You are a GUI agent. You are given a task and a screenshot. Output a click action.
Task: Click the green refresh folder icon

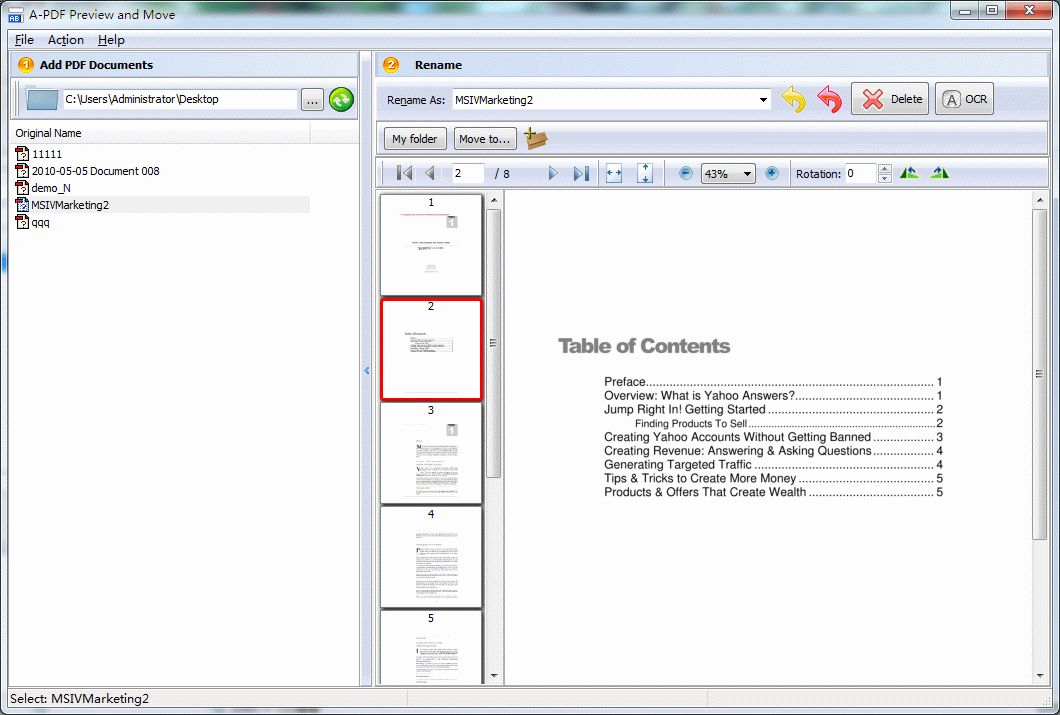click(x=341, y=99)
